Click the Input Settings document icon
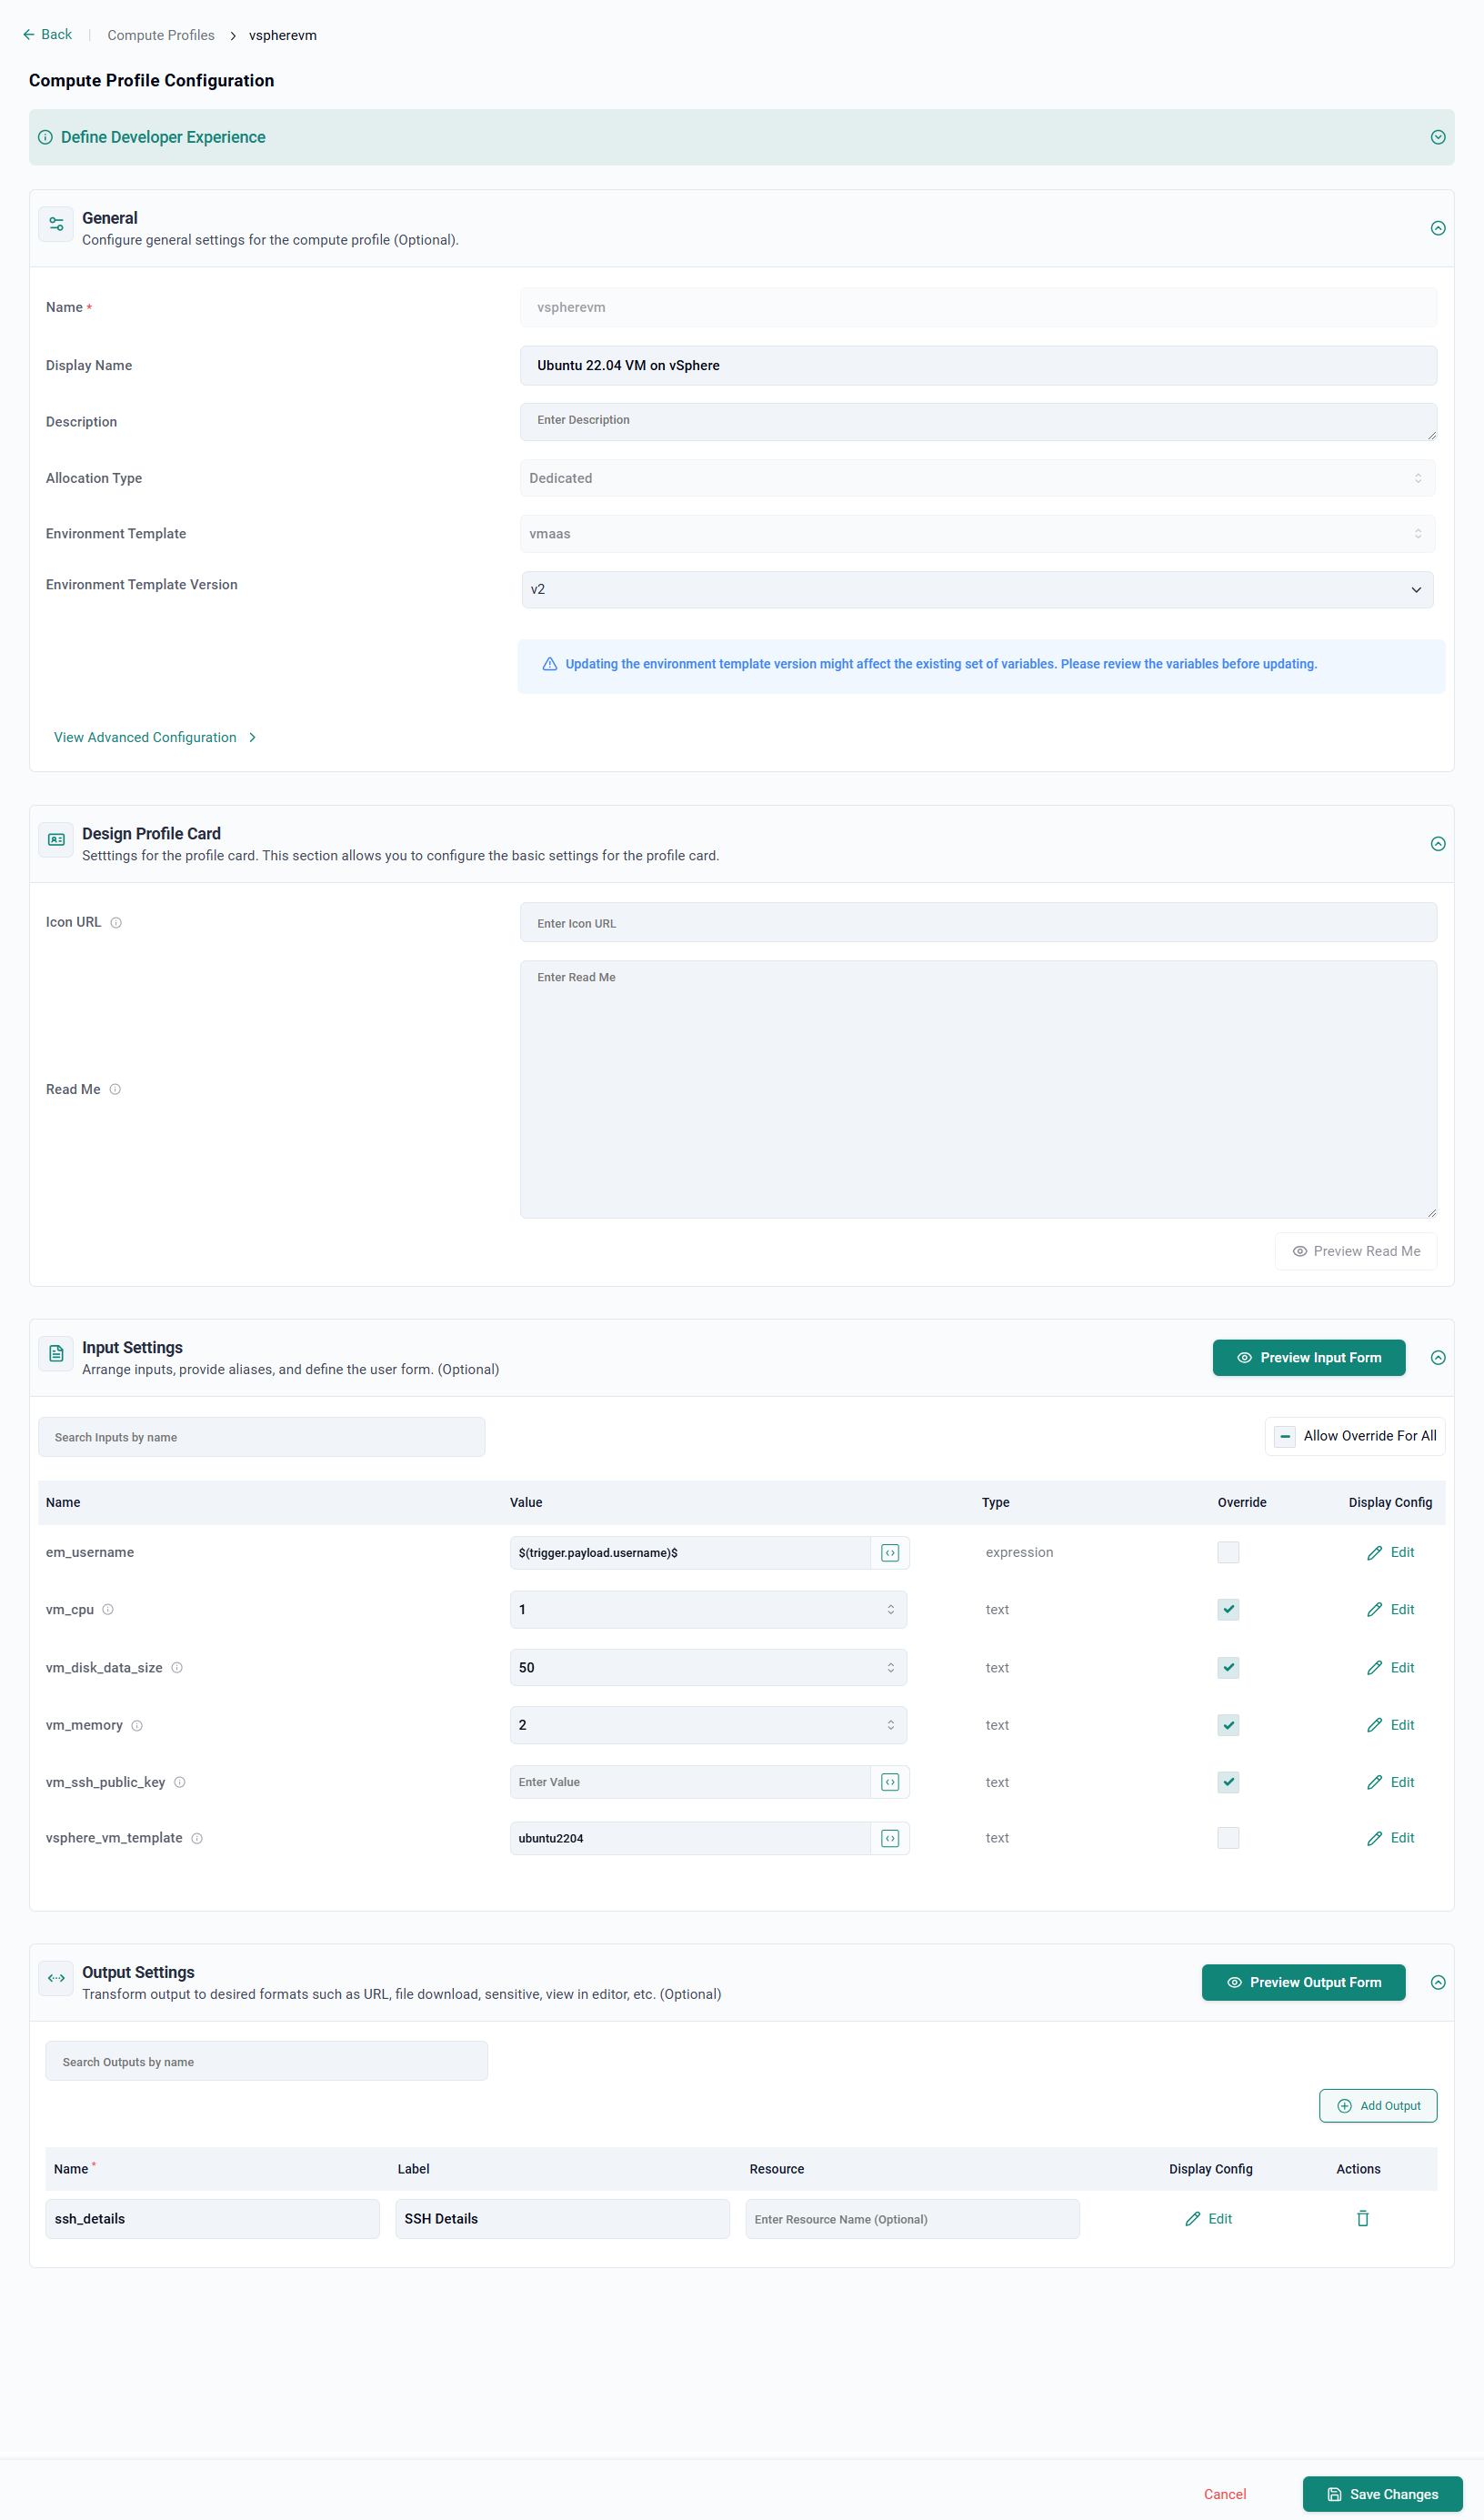The image size is (1484, 2520). point(56,1354)
